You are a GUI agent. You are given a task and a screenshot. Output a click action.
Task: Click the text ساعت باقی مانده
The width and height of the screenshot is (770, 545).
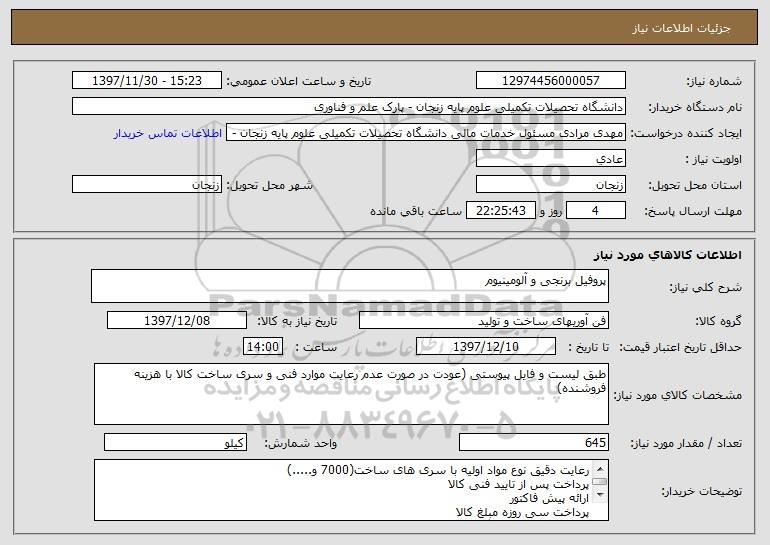point(416,211)
